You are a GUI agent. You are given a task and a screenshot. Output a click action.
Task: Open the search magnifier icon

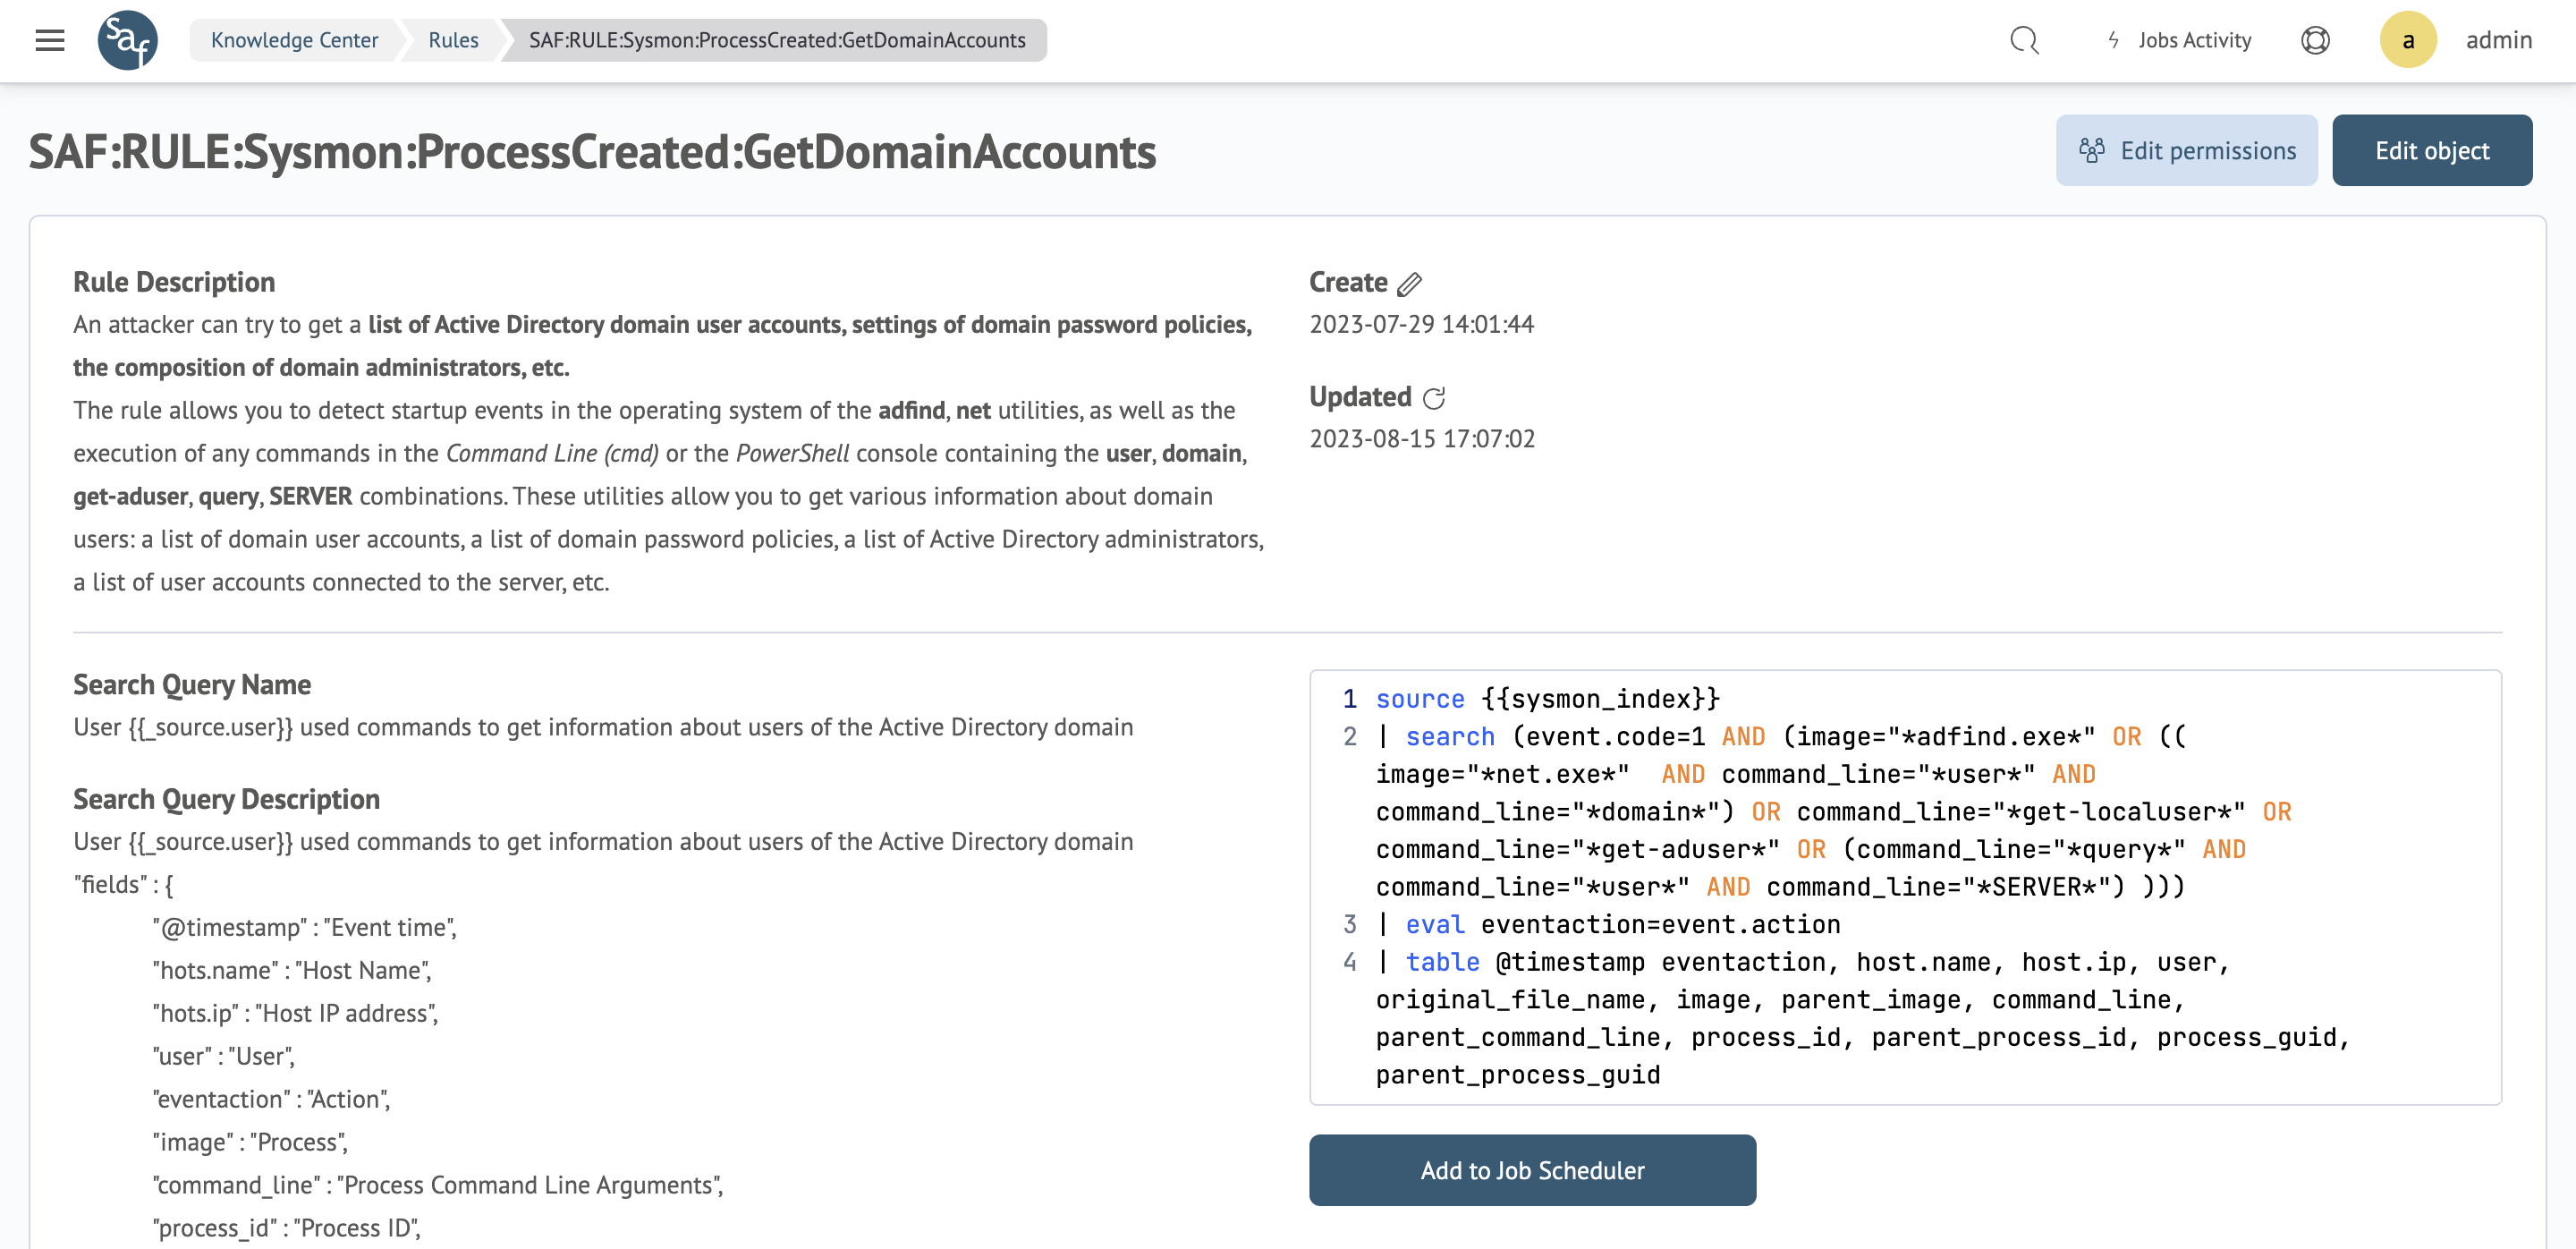(x=2023, y=40)
